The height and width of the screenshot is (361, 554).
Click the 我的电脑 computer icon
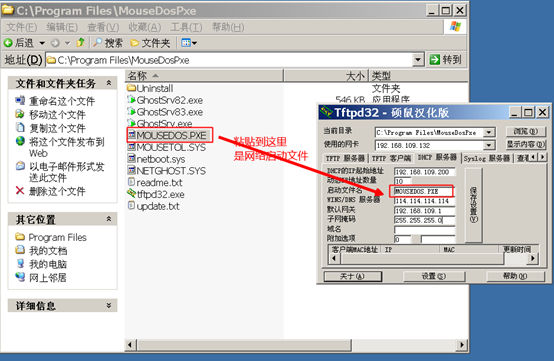tap(20, 264)
